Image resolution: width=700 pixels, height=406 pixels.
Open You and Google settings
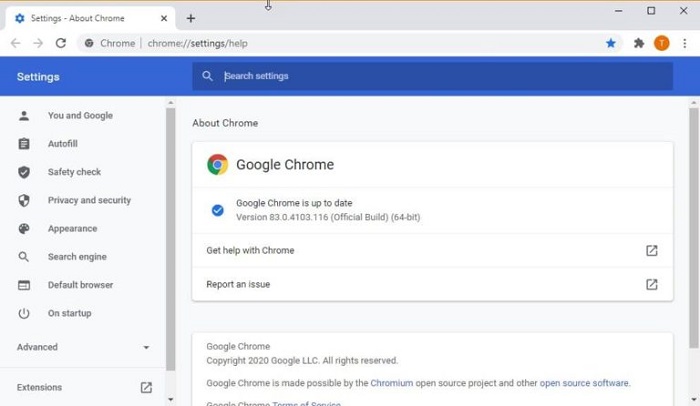[x=80, y=115]
